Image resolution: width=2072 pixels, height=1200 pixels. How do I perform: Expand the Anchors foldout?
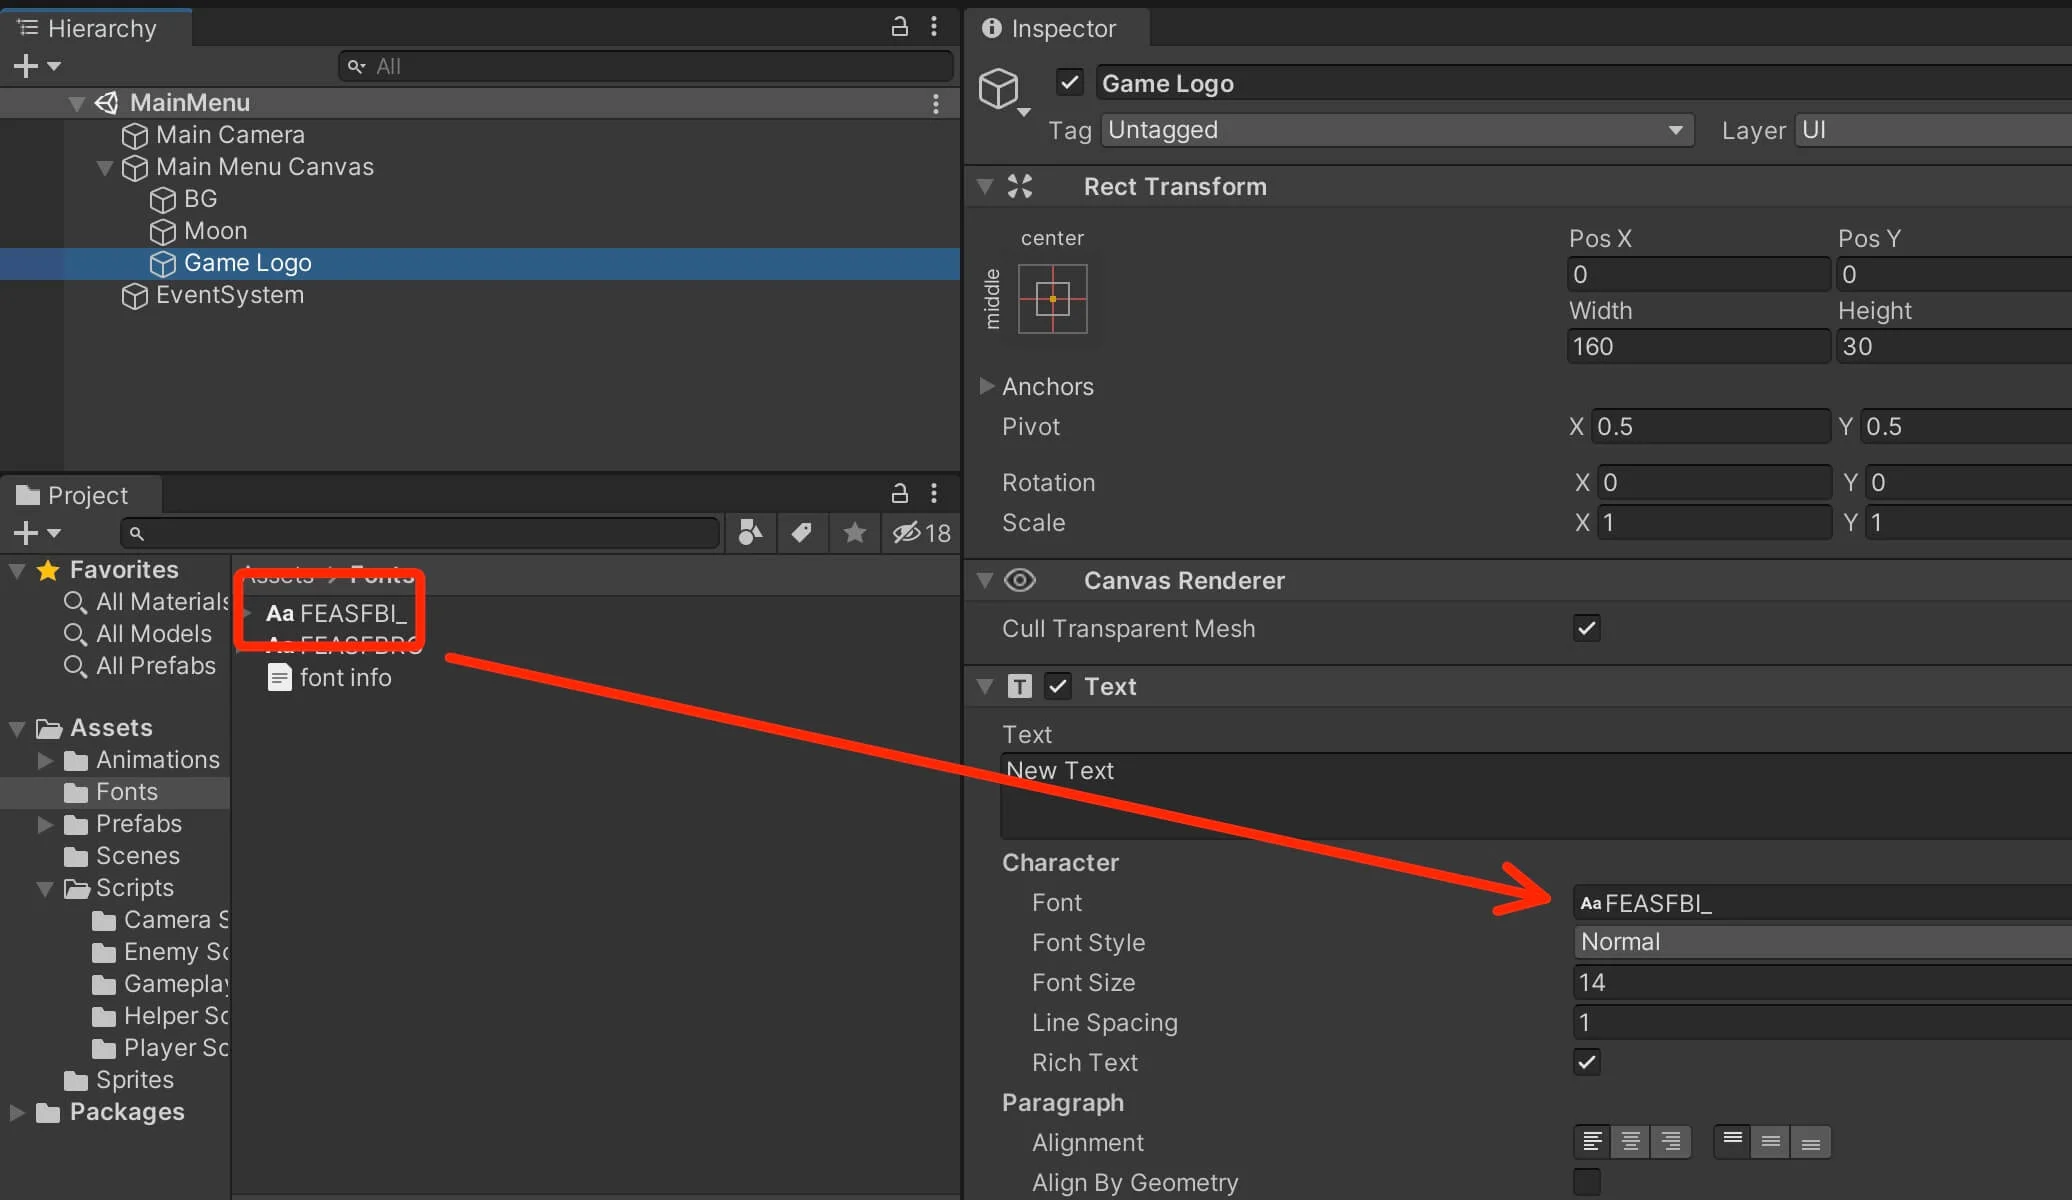click(986, 386)
